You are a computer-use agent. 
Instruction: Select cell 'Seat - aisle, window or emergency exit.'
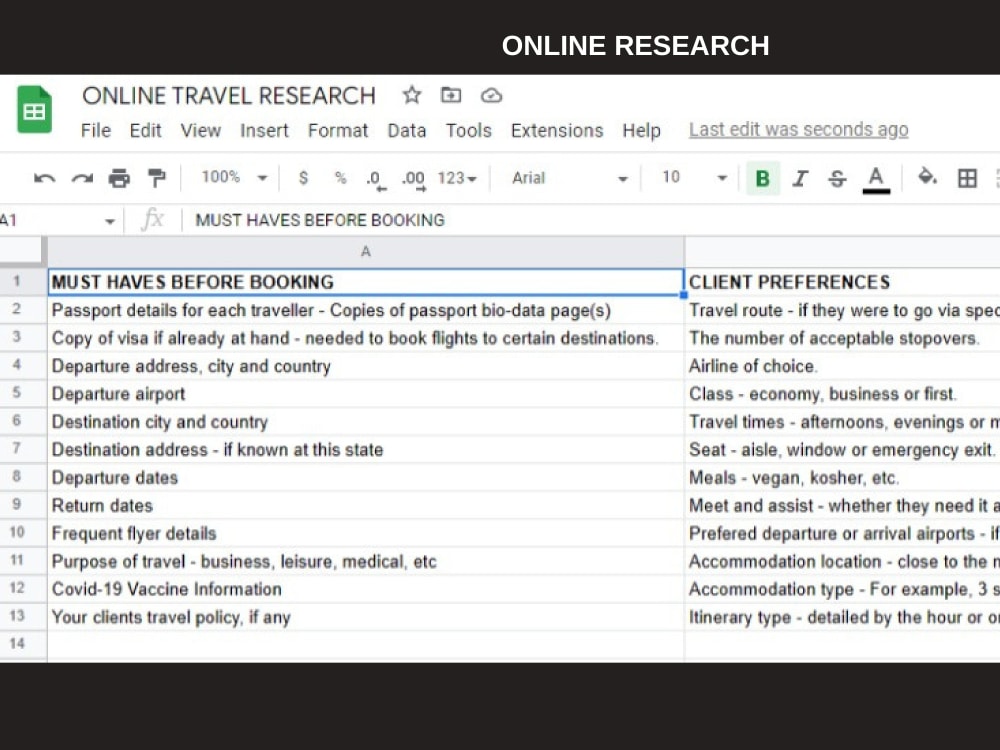tap(842, 450)
